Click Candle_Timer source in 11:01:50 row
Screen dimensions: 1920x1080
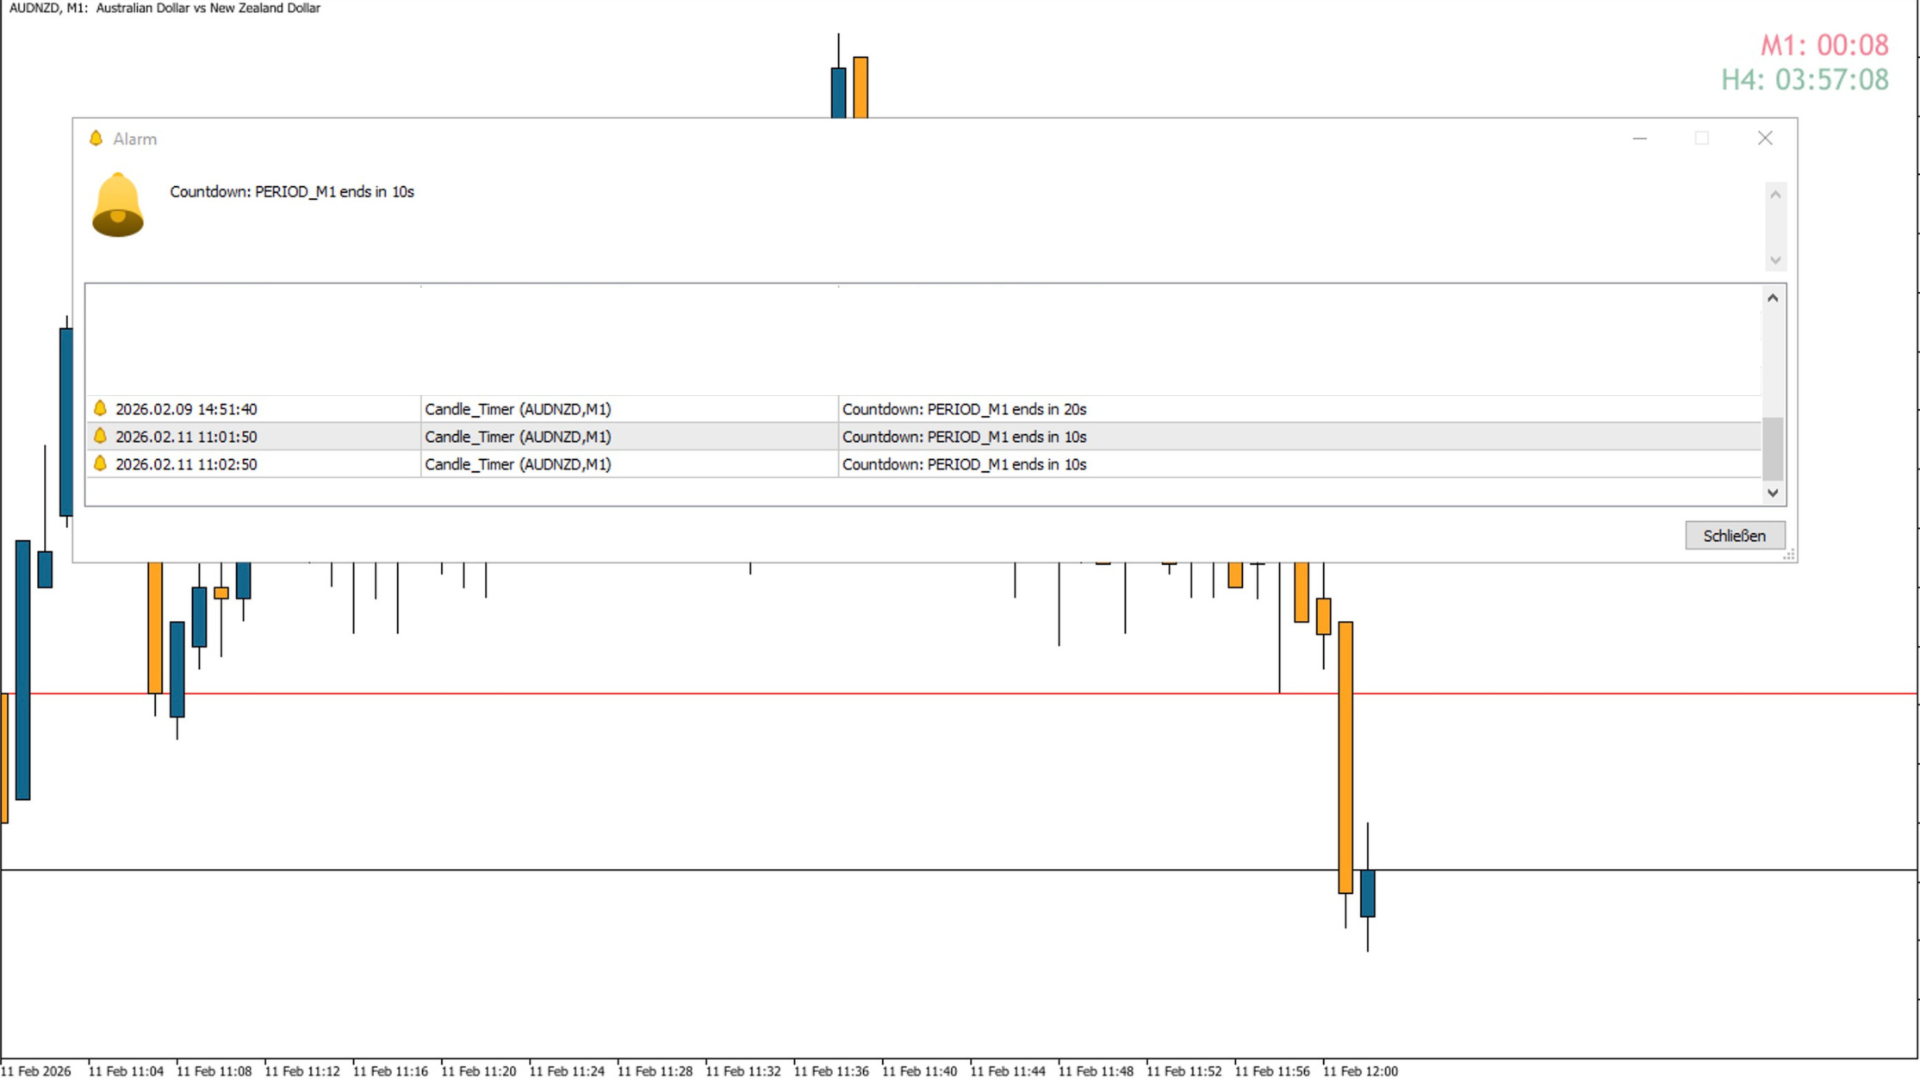517,437
